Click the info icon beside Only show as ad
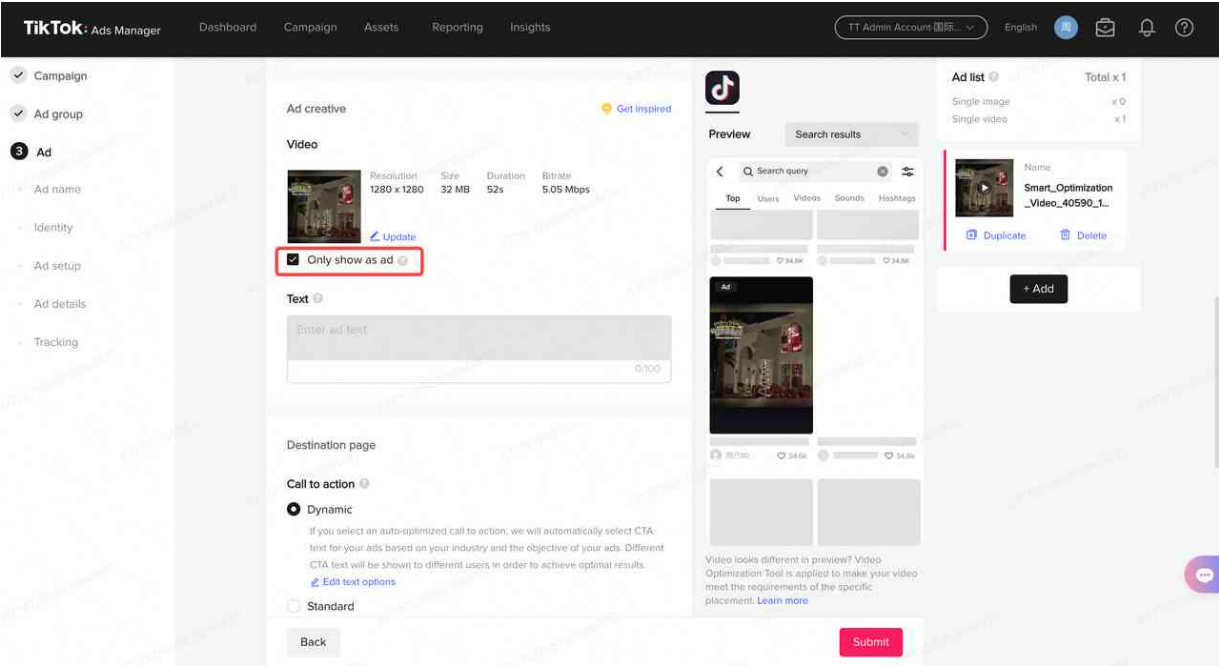This screenshot has width=1219, height=666. (402, 260)
